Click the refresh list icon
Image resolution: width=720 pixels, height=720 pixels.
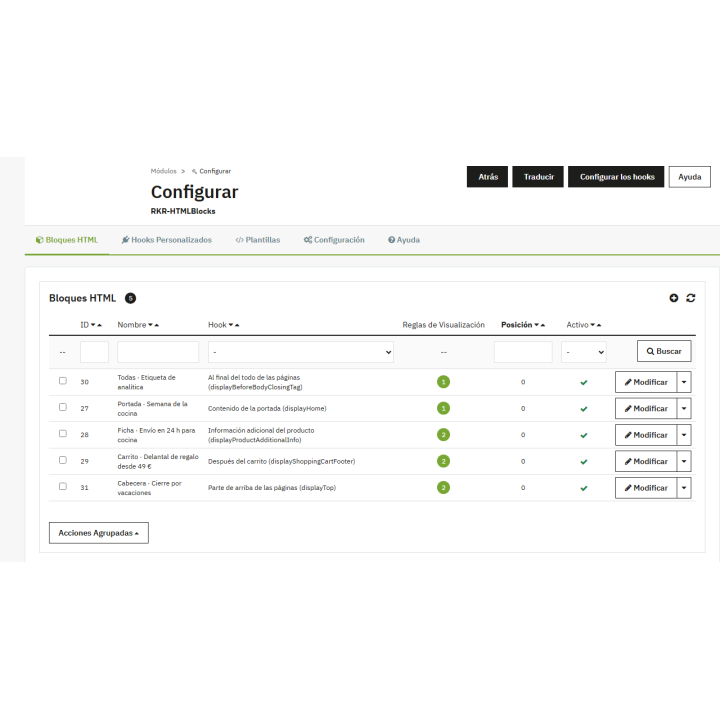click(x=690, y=298)
